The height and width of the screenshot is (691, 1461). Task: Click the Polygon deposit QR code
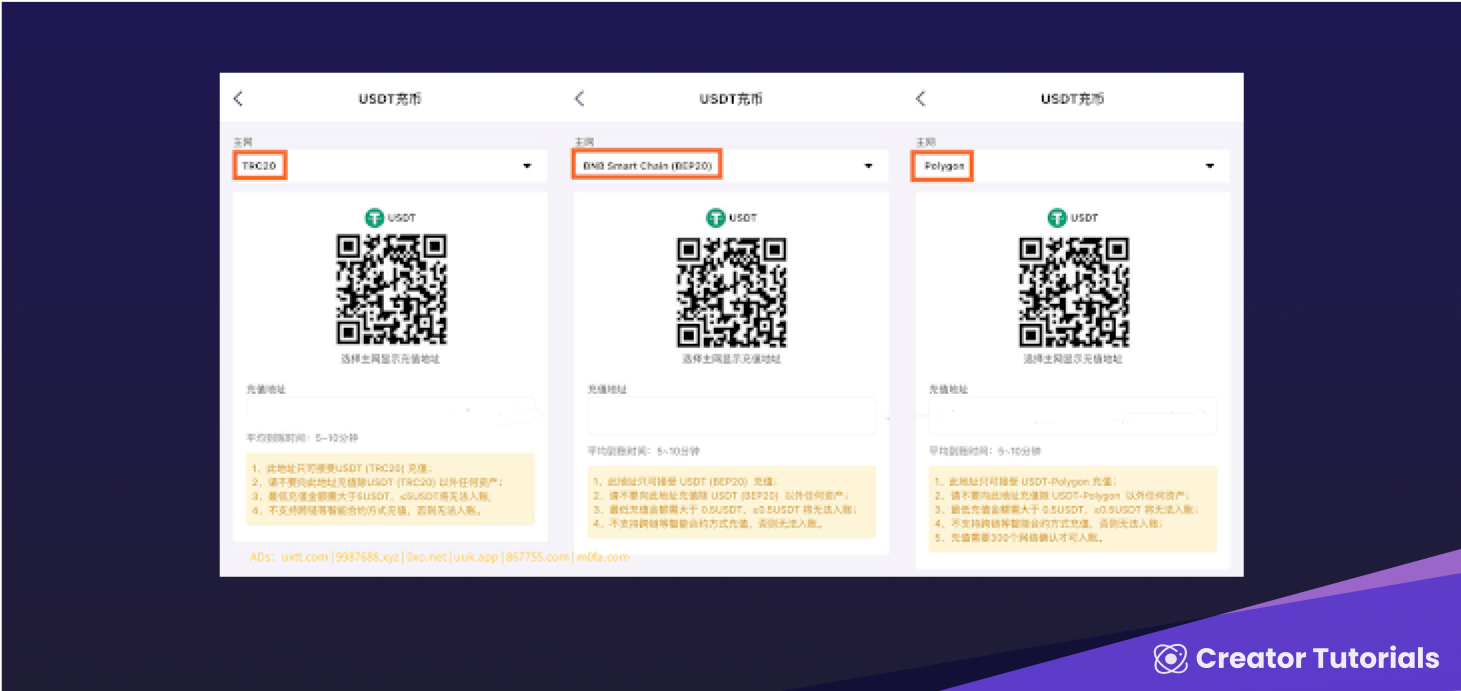pyautogui.click(x=1074, y=290)
